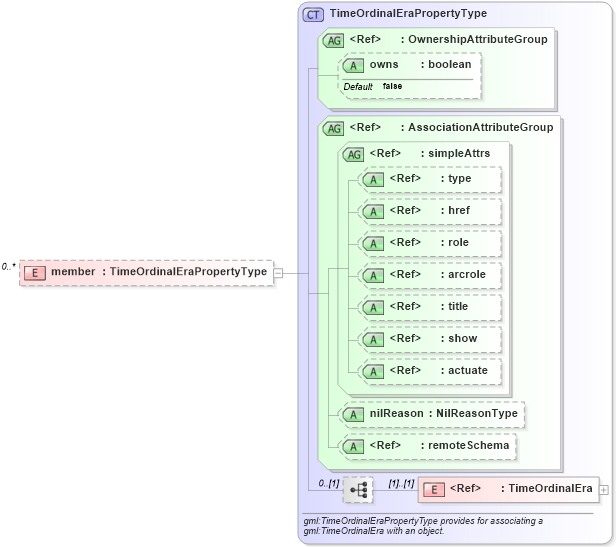Select the ': AssociationAttributeGroup' label
This screenshot has height=547, width=616.
[477, 127]
